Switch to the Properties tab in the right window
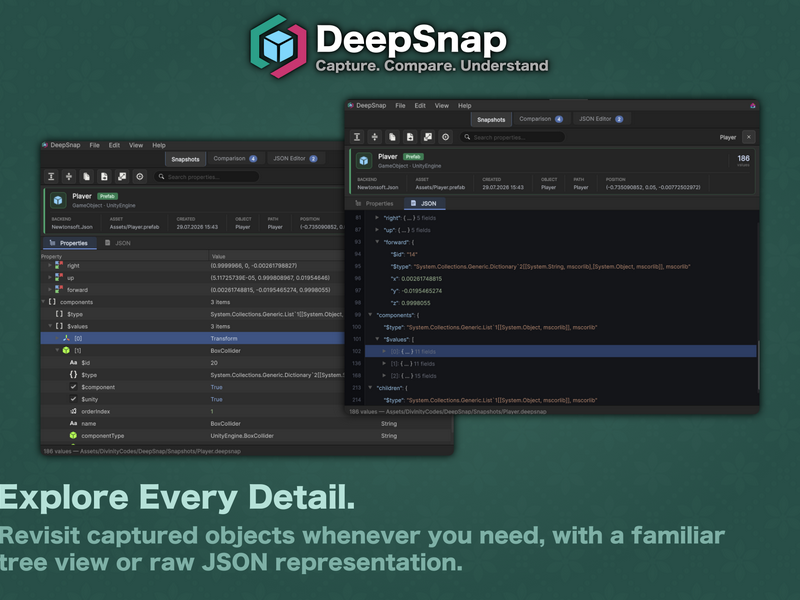 pos(374,204)
